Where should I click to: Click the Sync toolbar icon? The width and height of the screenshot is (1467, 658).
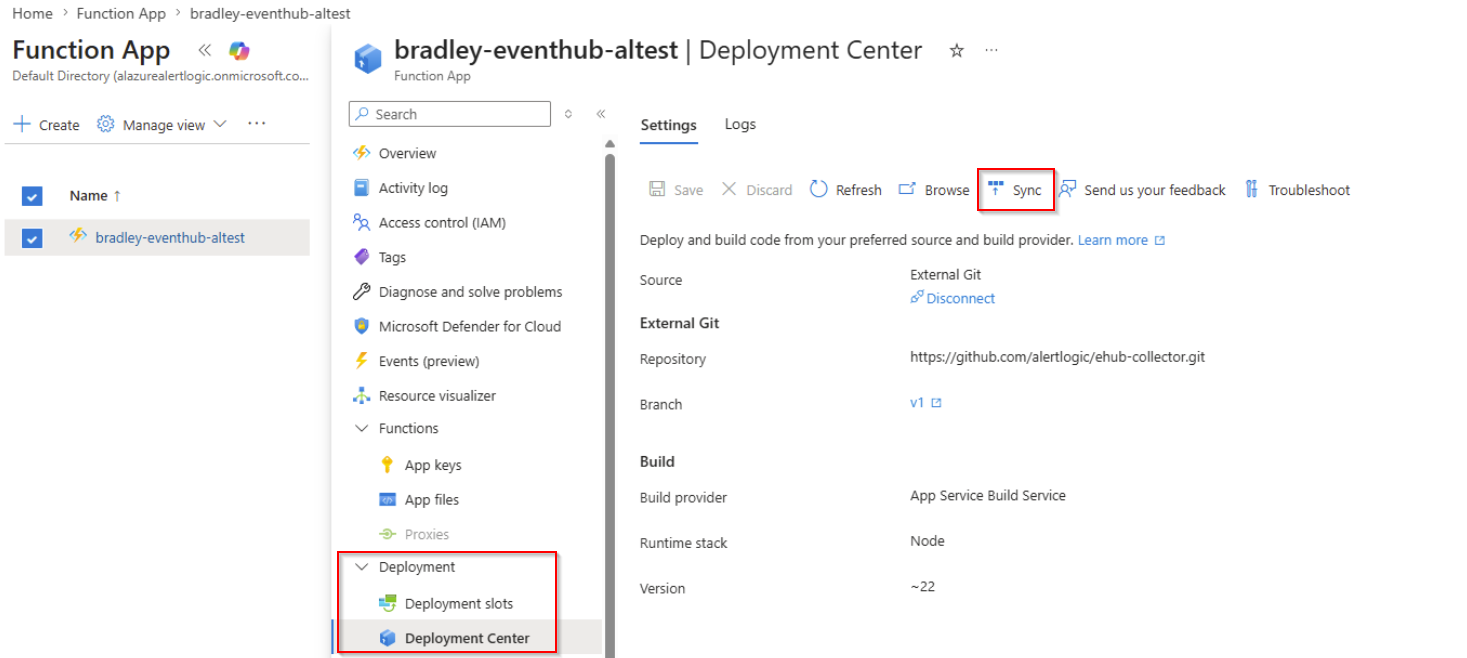pos(996,189)
